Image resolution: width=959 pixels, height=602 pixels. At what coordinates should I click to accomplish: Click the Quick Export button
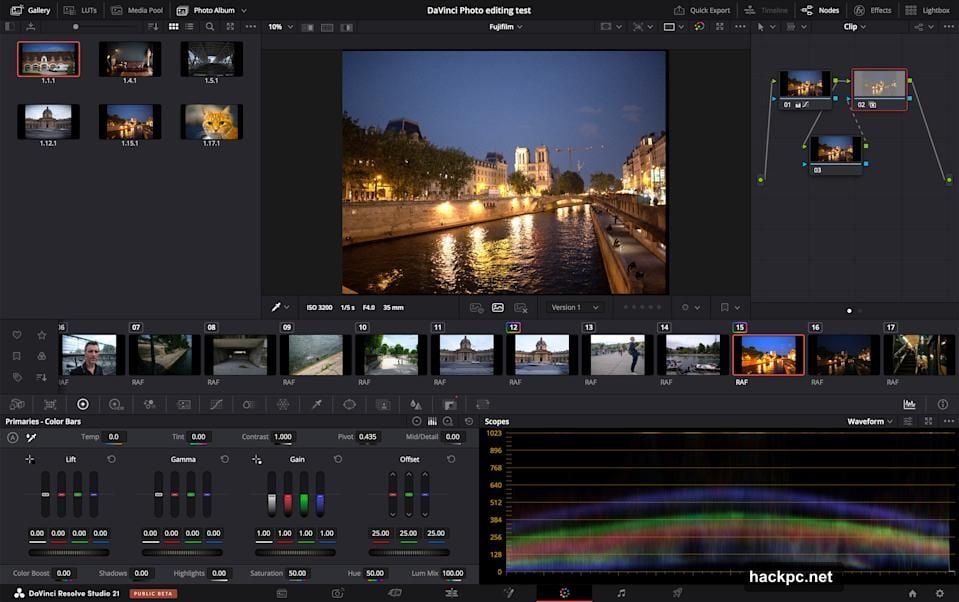click(x=703, y=10)
